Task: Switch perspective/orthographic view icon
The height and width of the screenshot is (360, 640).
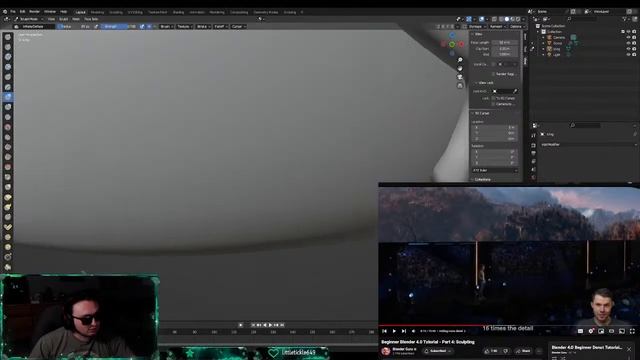Action: [460, 86]
